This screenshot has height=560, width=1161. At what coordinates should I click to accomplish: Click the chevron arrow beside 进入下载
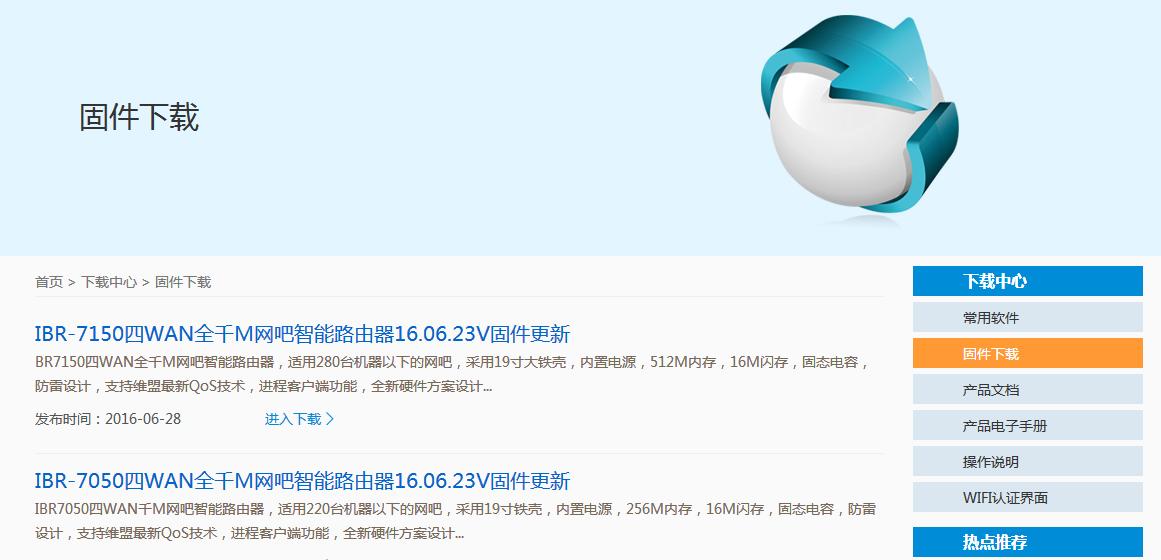coord(330,419)
